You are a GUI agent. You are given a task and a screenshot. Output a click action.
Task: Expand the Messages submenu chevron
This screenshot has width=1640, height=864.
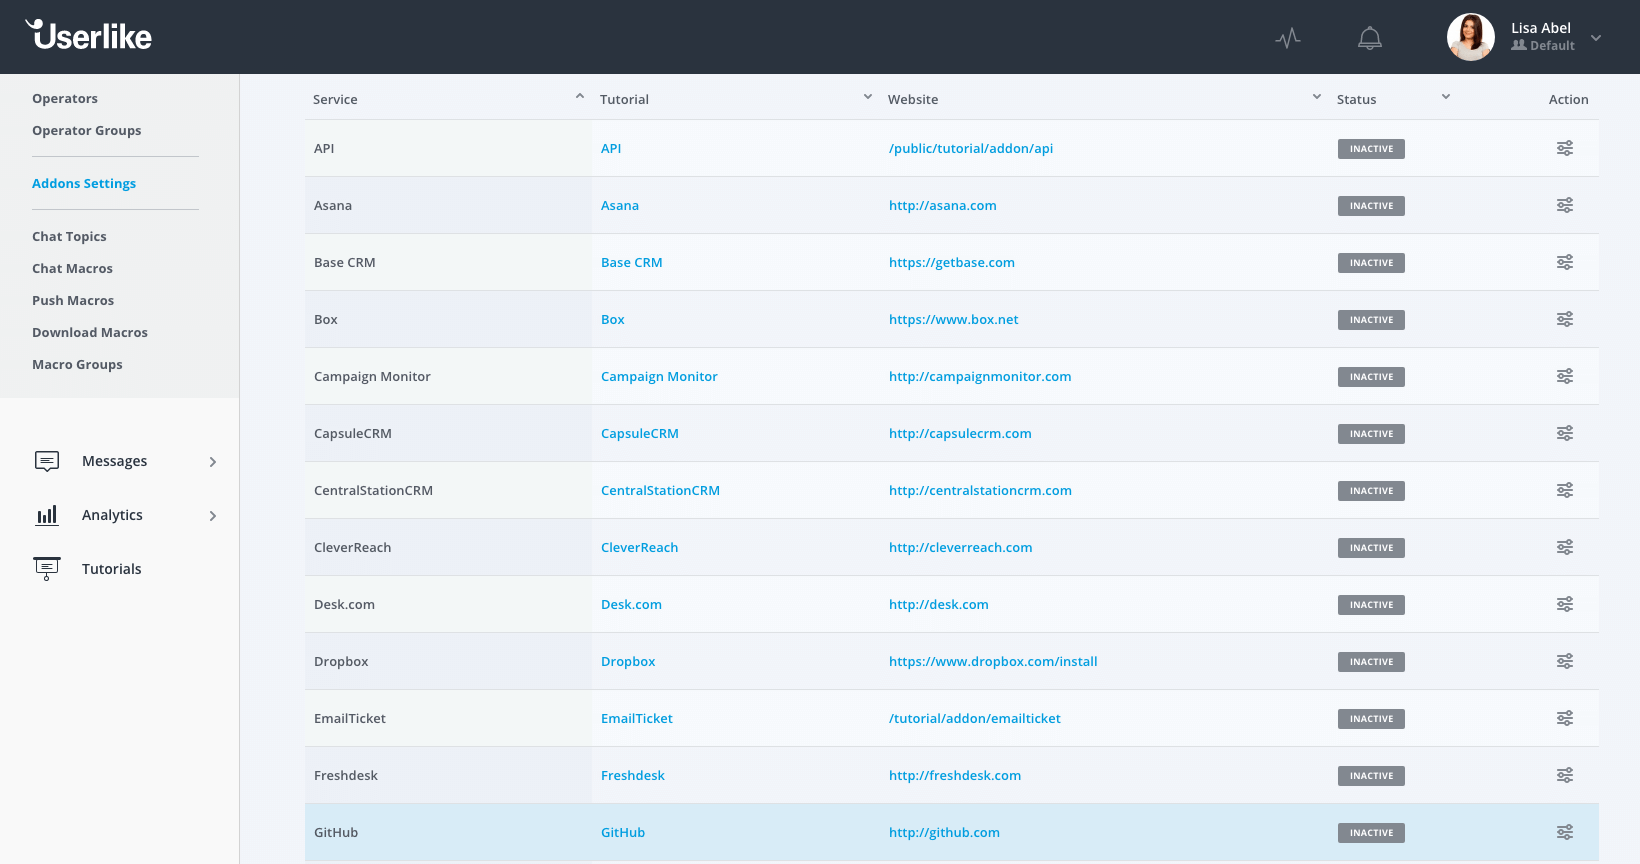pyautogui.click(x=212, y=461)
